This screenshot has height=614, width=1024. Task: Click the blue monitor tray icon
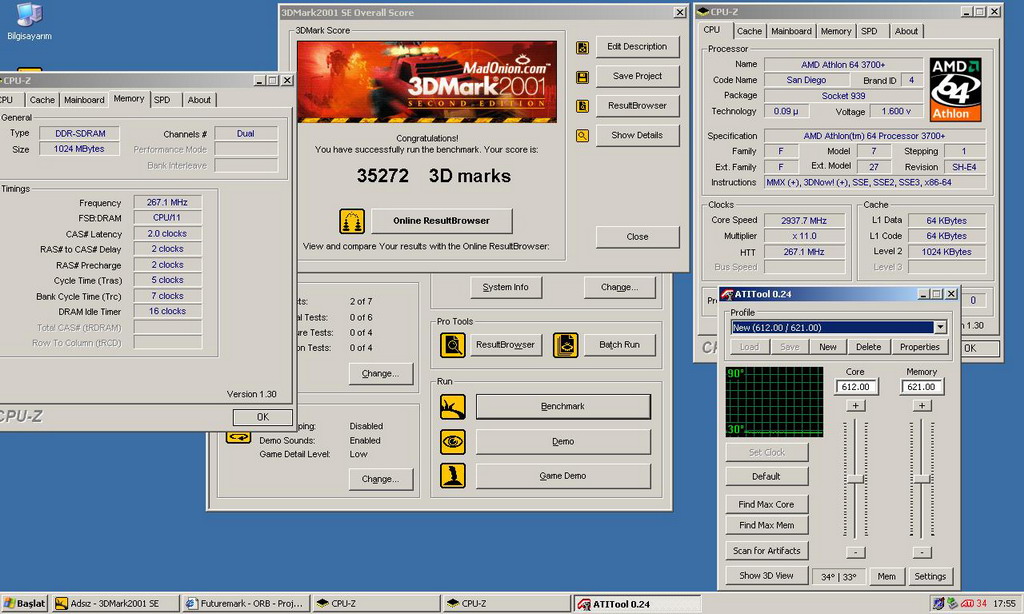coord(938,603)
